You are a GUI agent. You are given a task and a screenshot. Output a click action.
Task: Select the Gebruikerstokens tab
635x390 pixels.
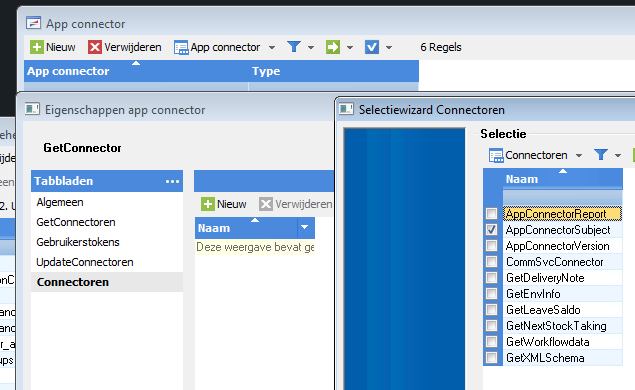[78, 242]
